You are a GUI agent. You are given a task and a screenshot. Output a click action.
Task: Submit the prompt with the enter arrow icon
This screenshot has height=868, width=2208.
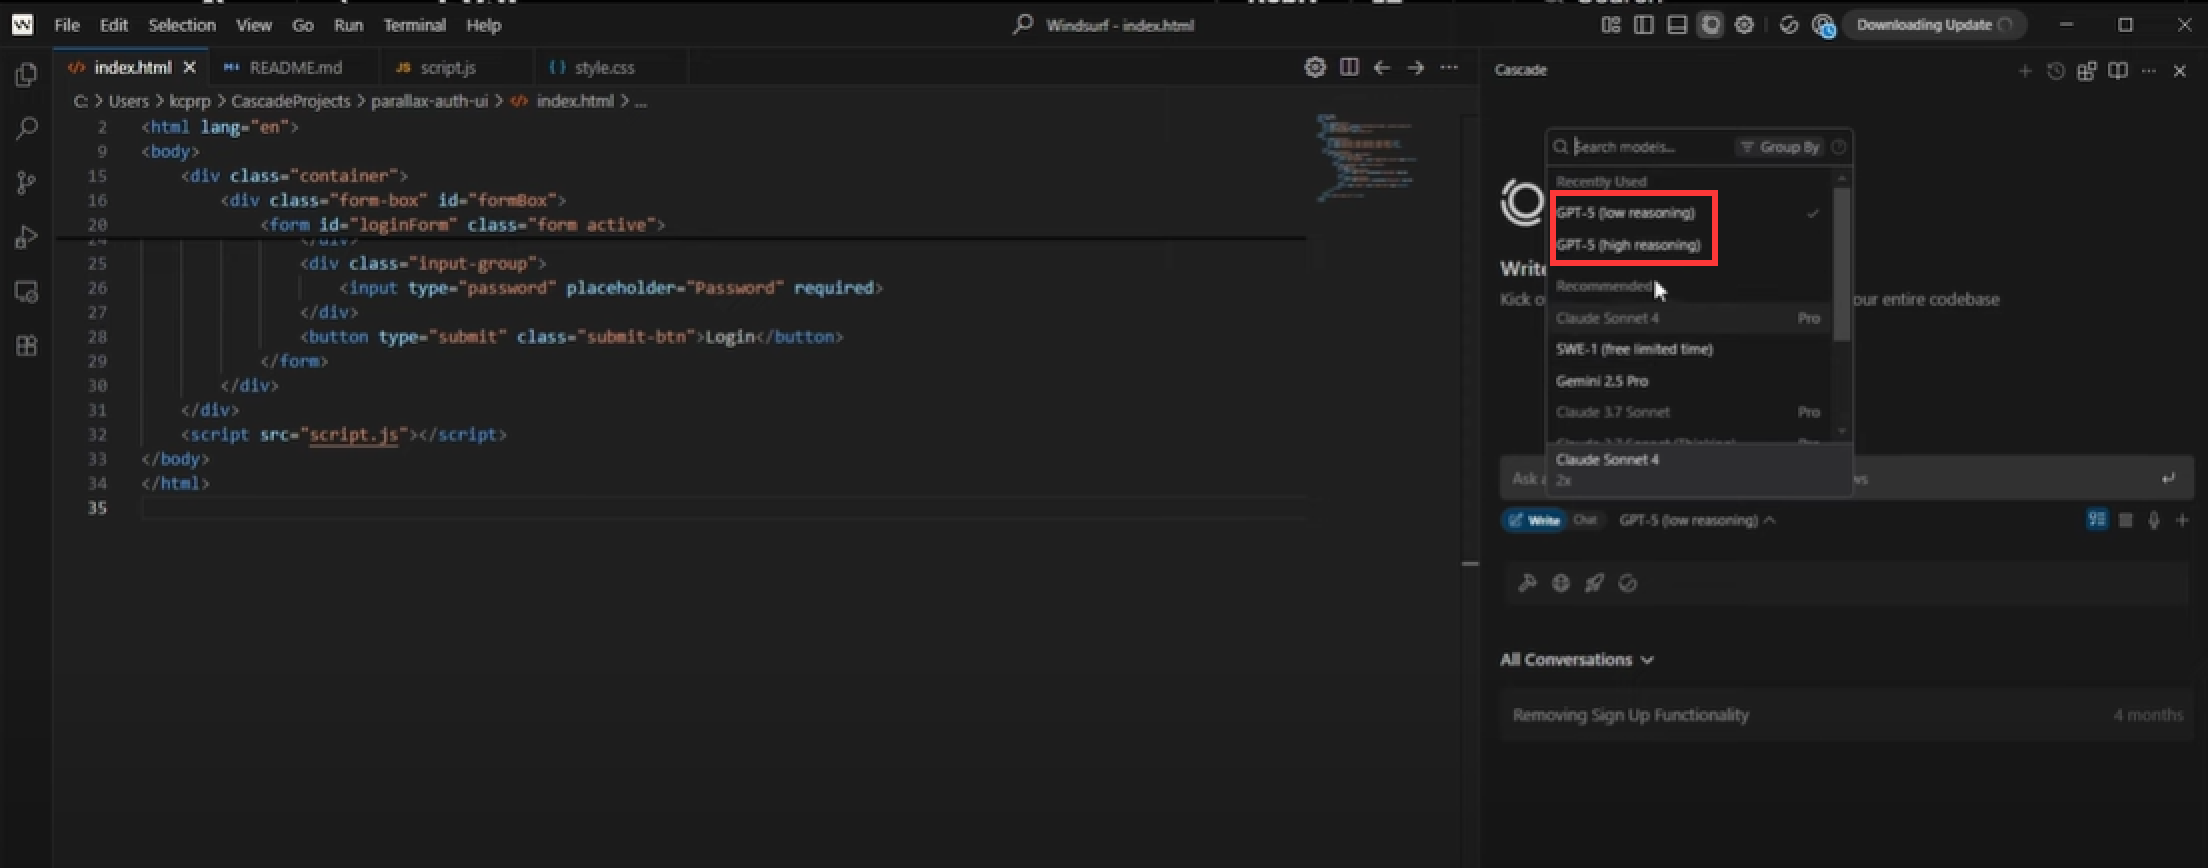coord(2168,478)
